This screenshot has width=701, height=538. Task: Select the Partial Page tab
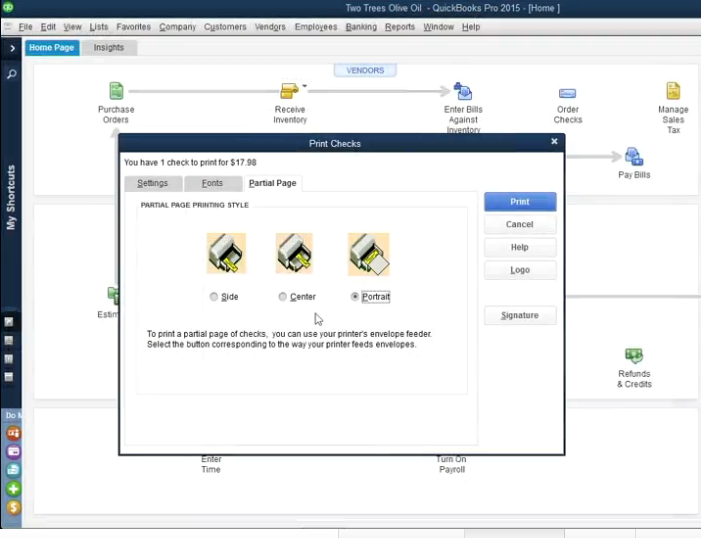point(272,183)
